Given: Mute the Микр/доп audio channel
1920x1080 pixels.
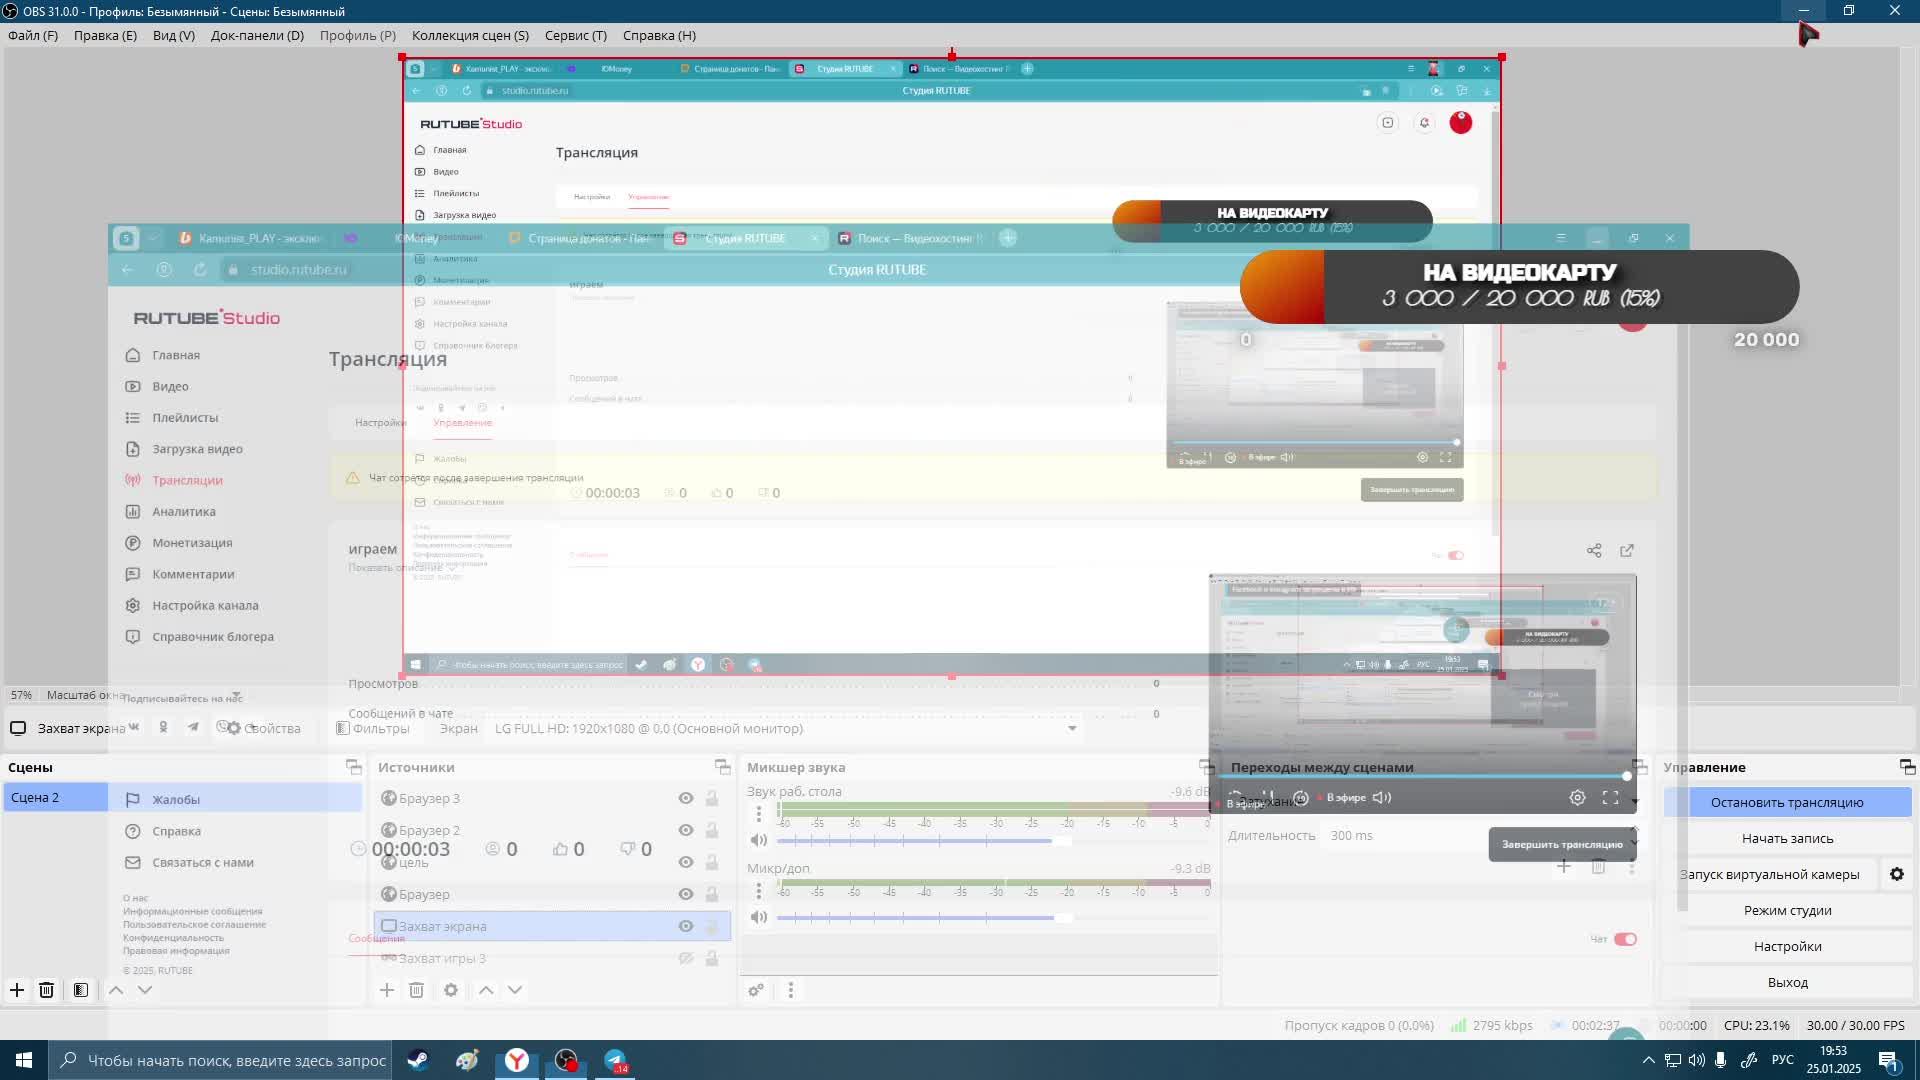Looking at the screenshot, I should (x=759, y=917).
